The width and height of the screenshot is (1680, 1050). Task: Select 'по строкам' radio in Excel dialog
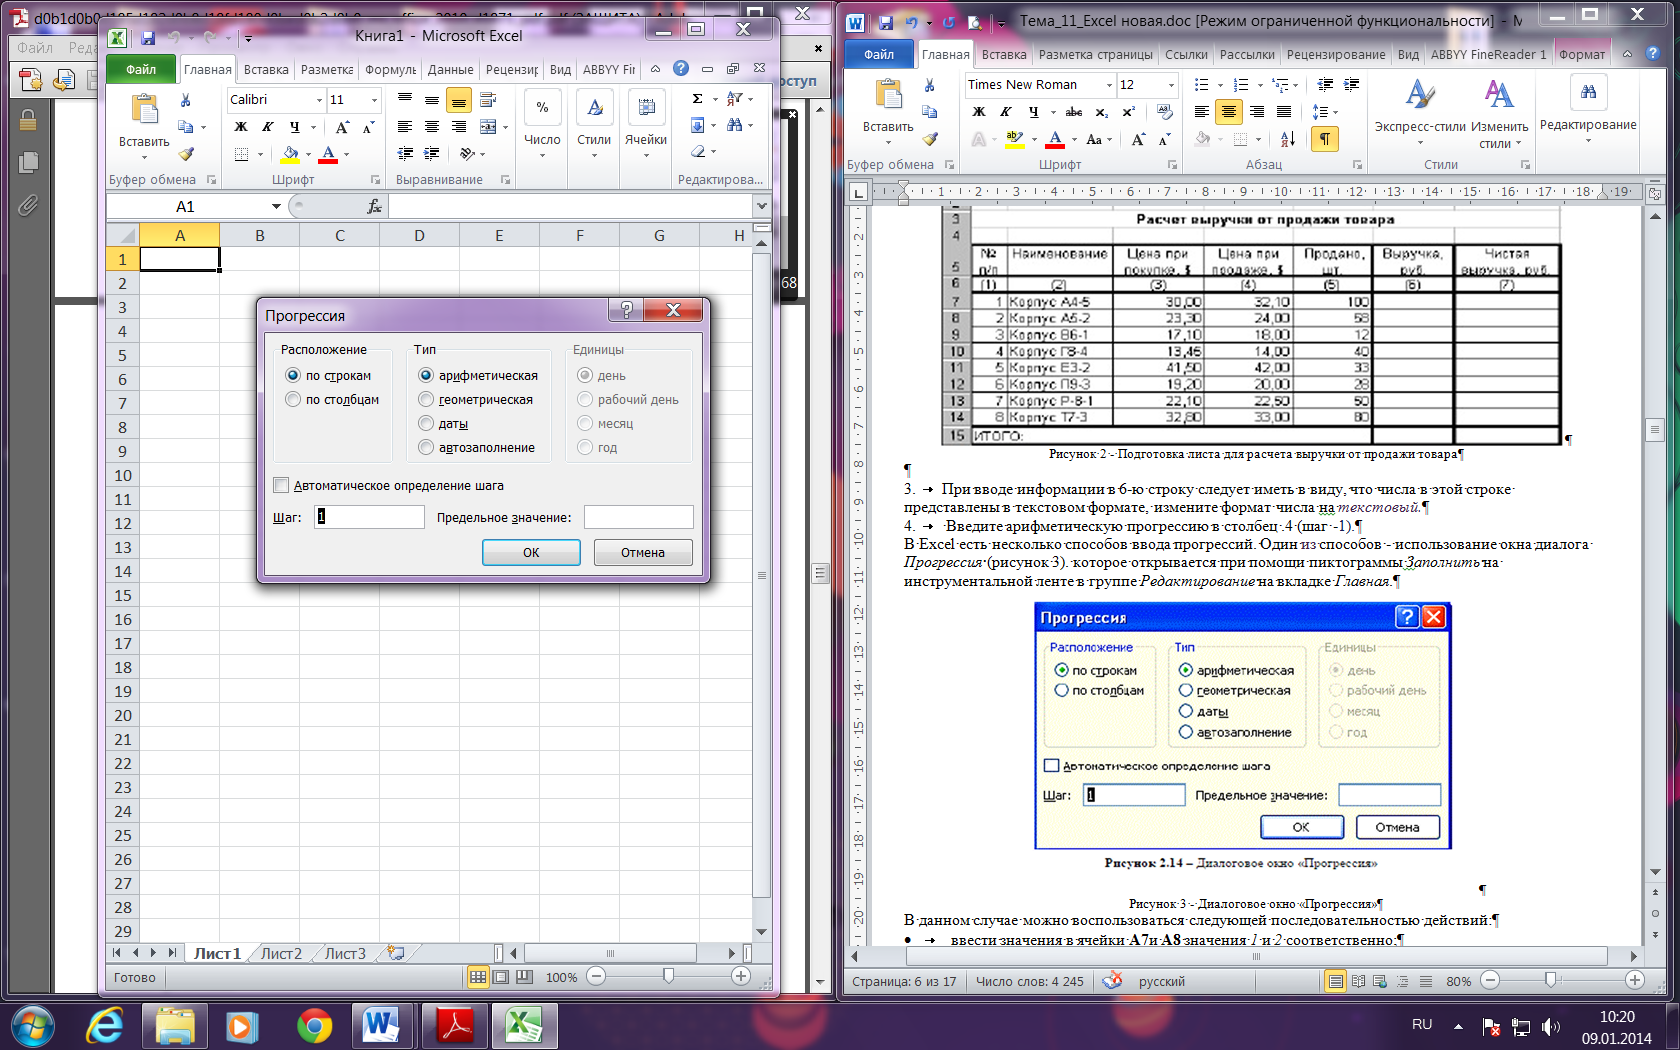[x=293, y=375]
